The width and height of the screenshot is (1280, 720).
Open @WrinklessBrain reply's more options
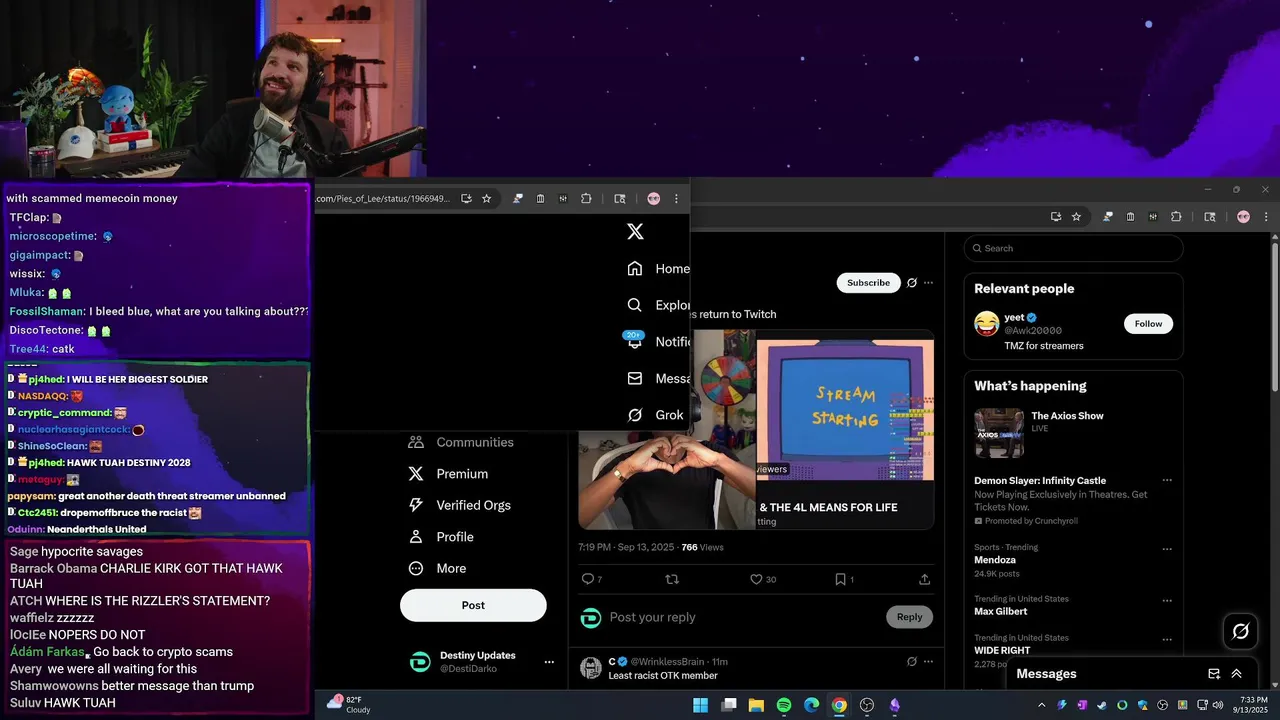tap(929, 661)
